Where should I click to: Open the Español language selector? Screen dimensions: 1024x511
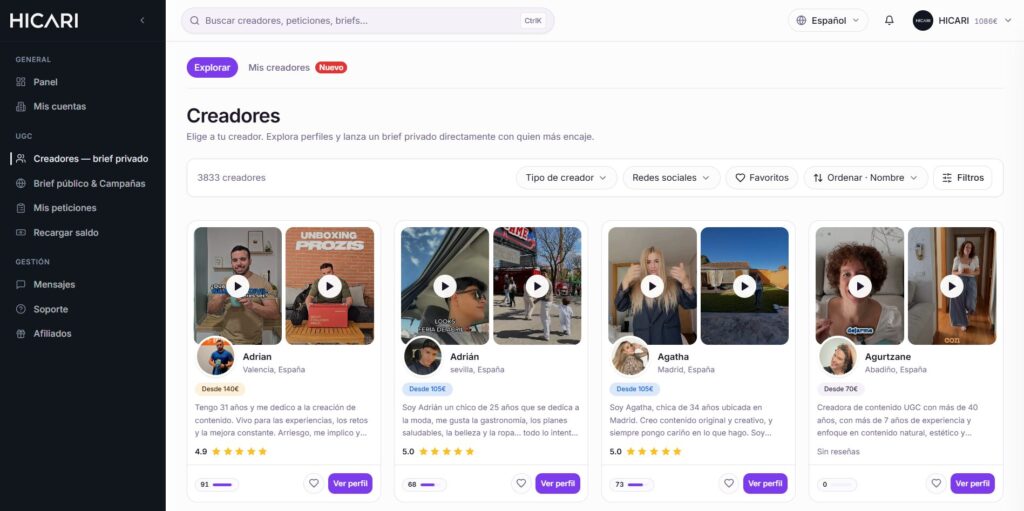point(828,20)
